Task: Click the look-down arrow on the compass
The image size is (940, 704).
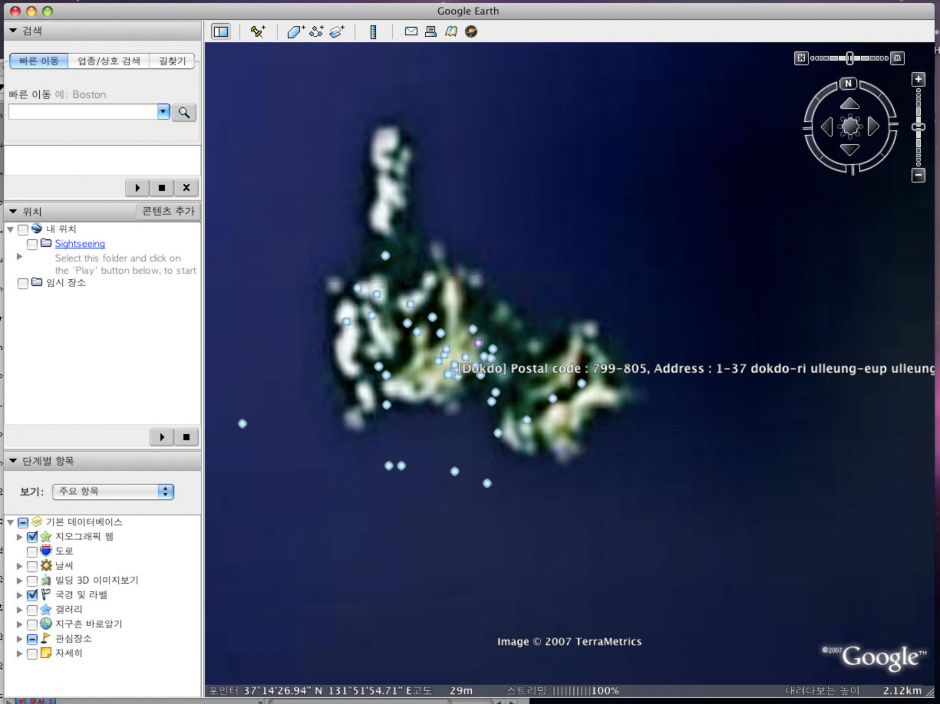Action: pyautogui.click(x=849, y=150)
